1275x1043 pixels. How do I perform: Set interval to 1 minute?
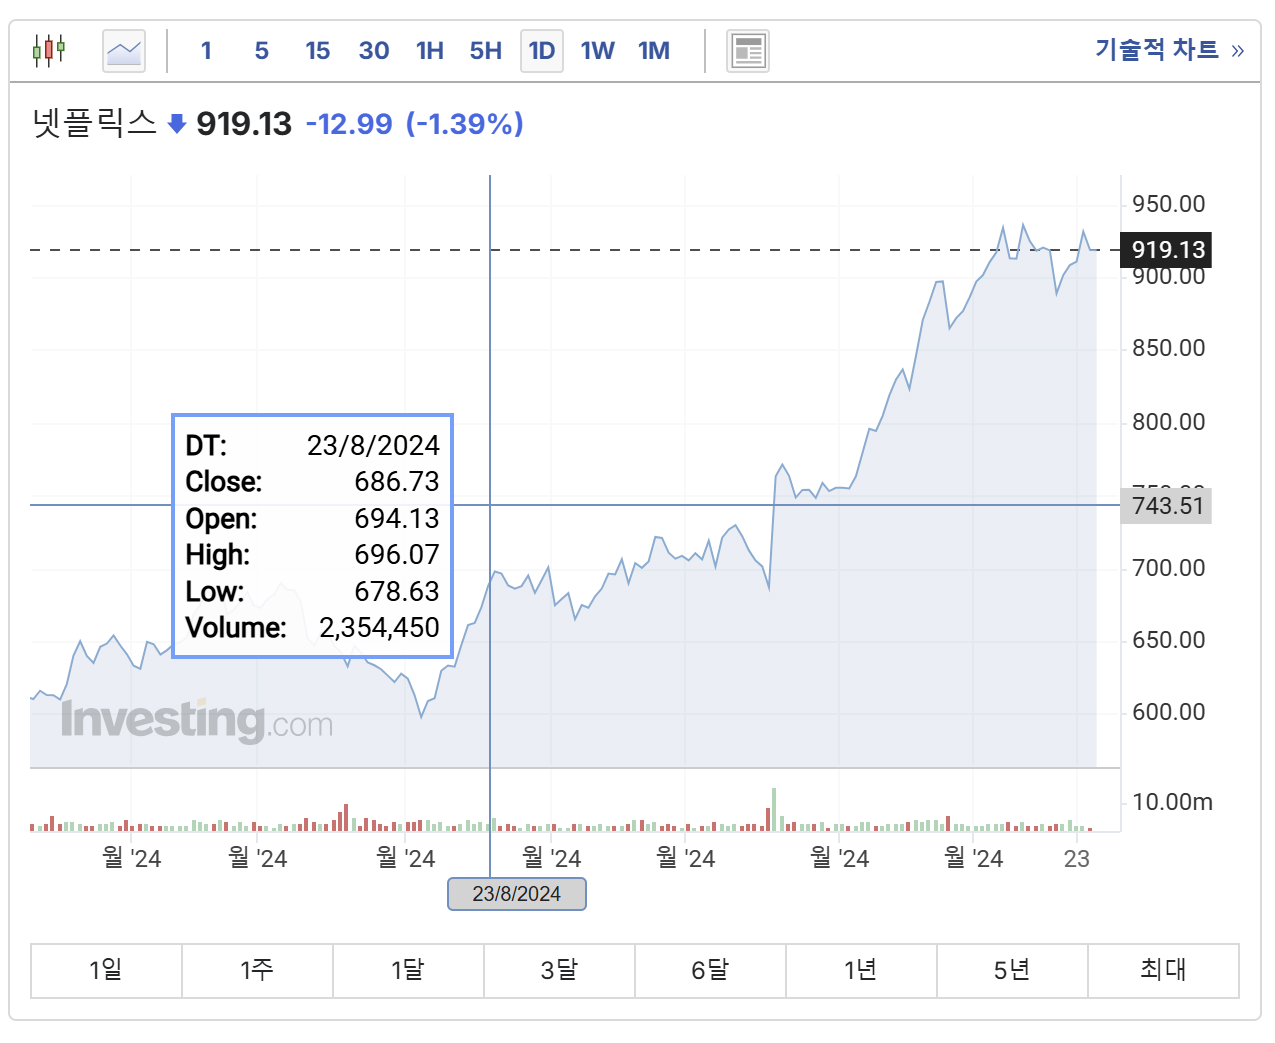click(206, 50)
